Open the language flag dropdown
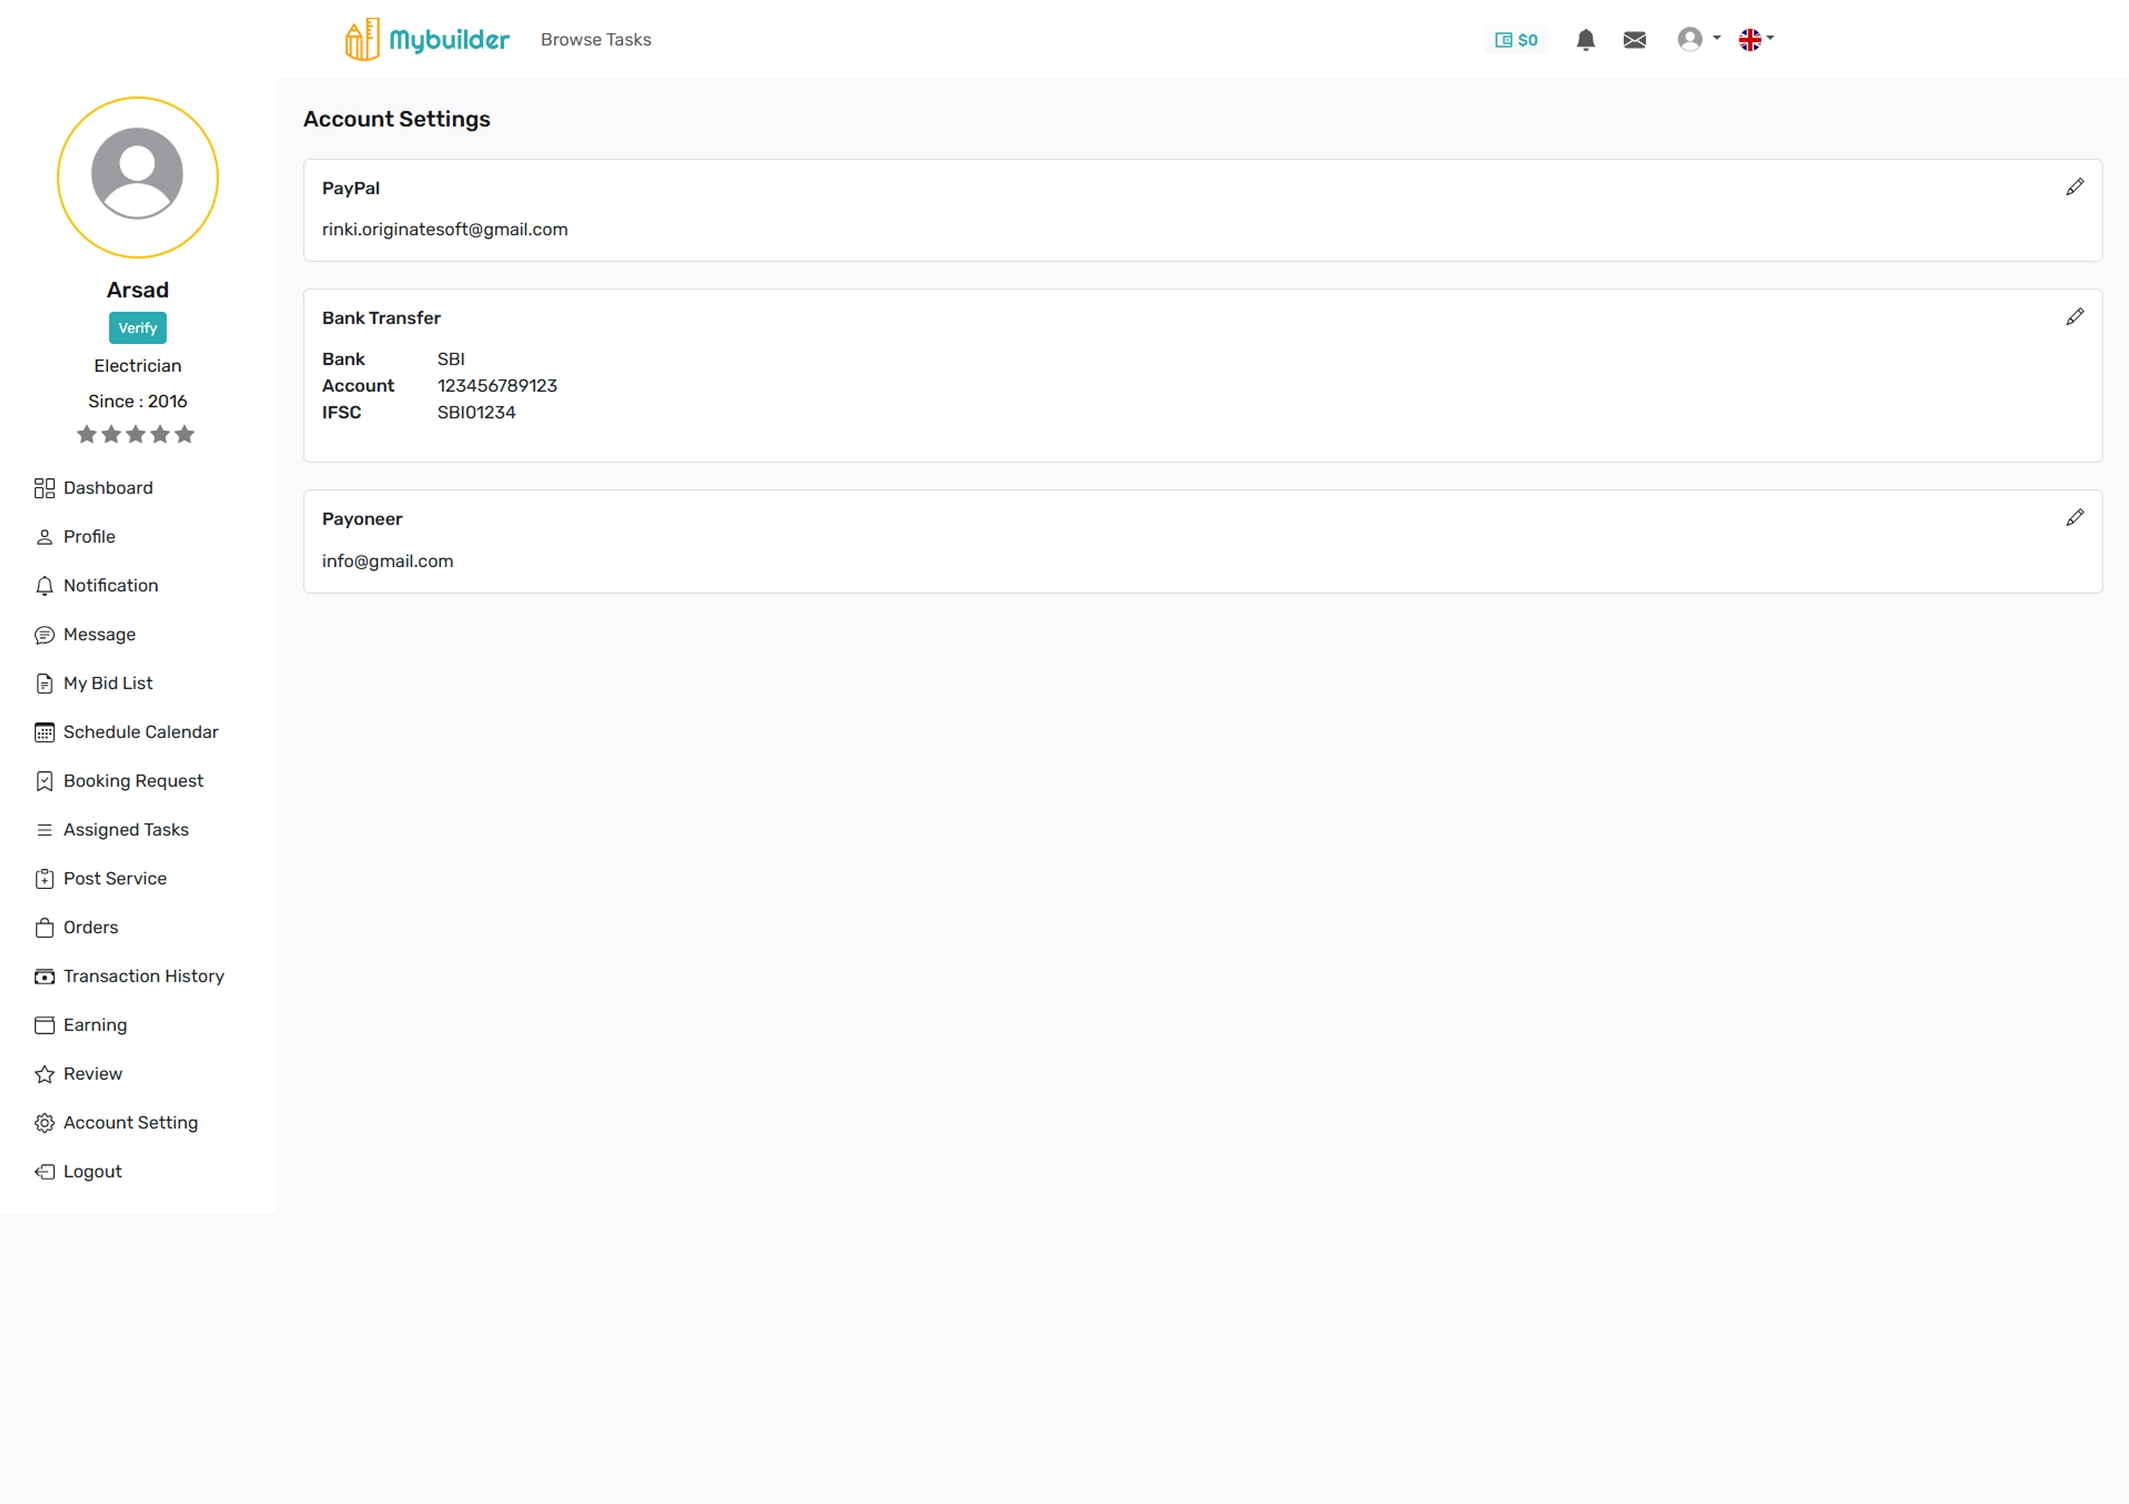2129x1504 pixels. [x=1755, y=39]
